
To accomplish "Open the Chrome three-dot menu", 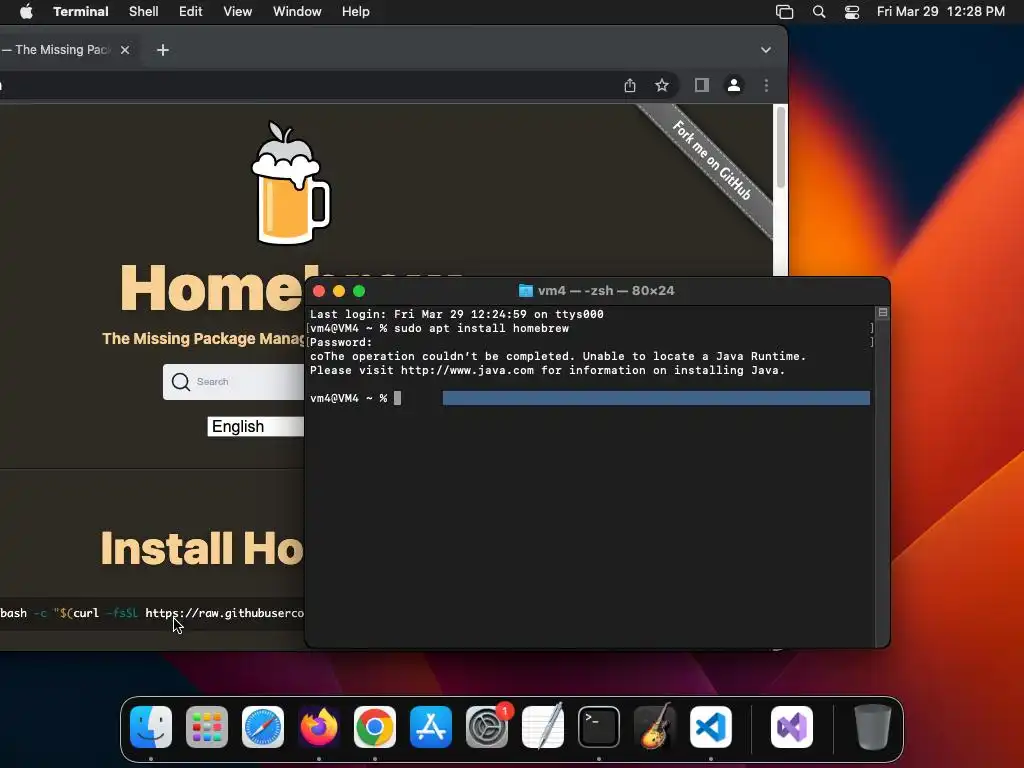I will click(766, 85).
